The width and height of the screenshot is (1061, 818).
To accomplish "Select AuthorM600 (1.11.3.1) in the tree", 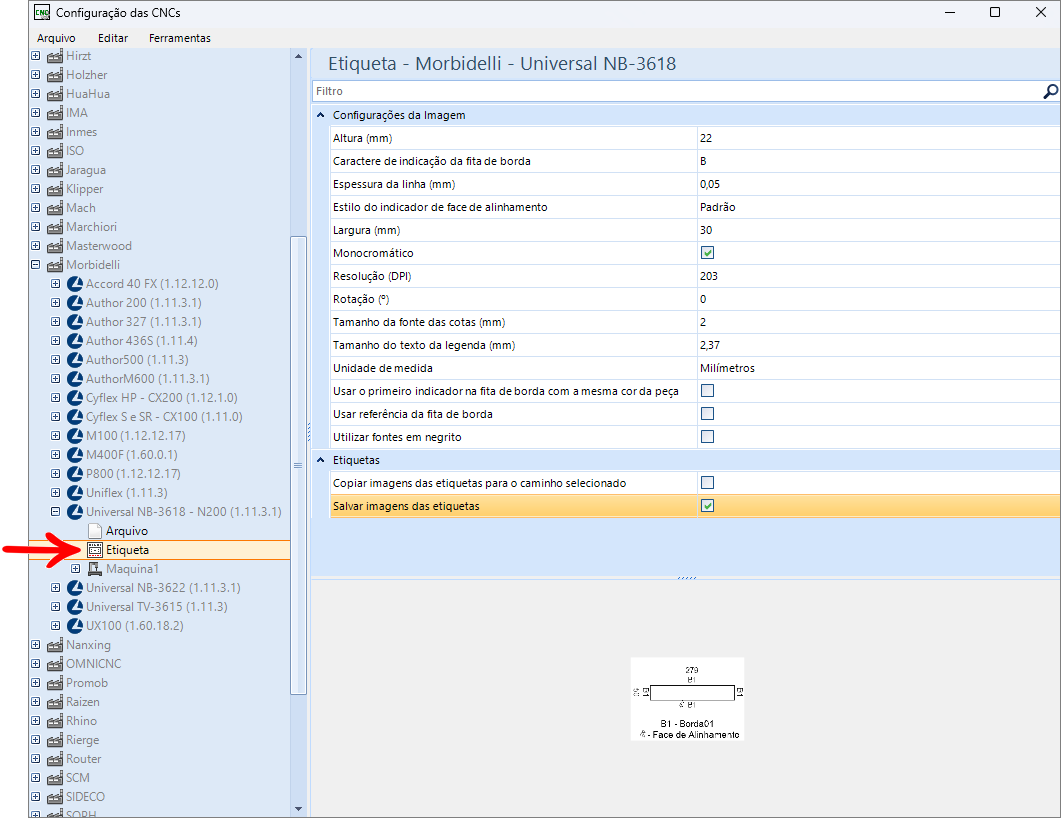I will click(148, 379).
